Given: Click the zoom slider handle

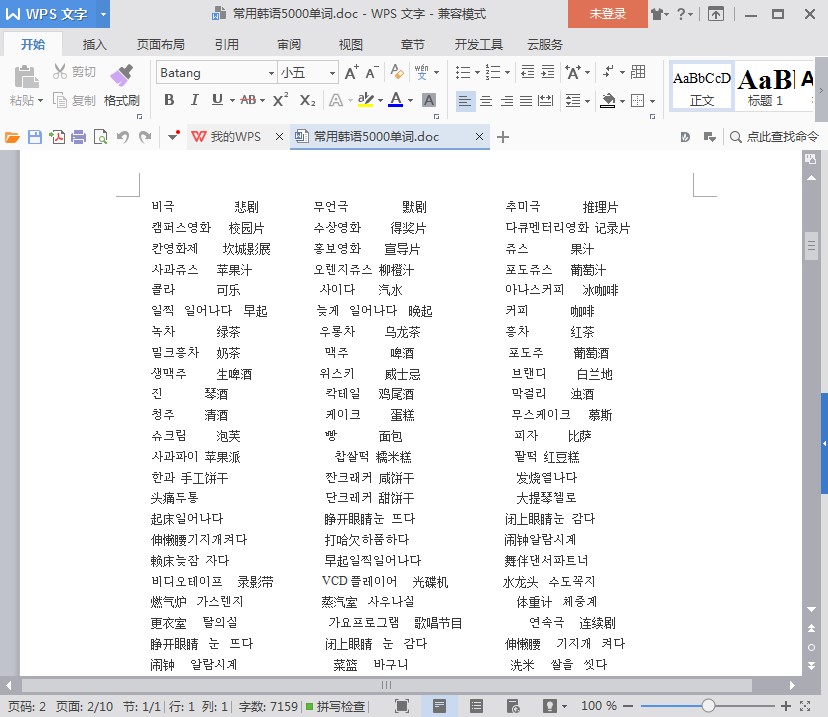Looking at the screenshot, I should (x=708, y=705).
